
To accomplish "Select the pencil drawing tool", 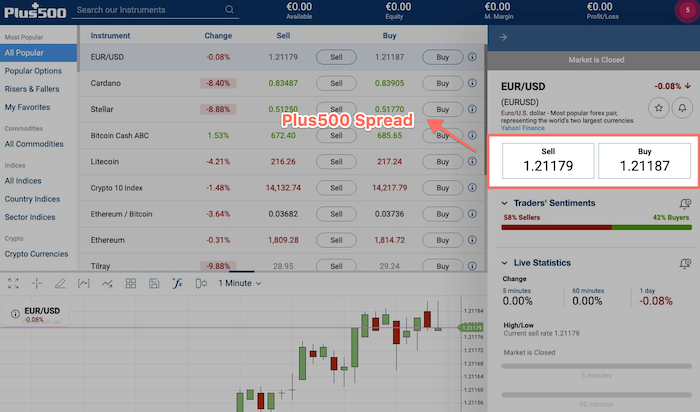I will point(60,283).
